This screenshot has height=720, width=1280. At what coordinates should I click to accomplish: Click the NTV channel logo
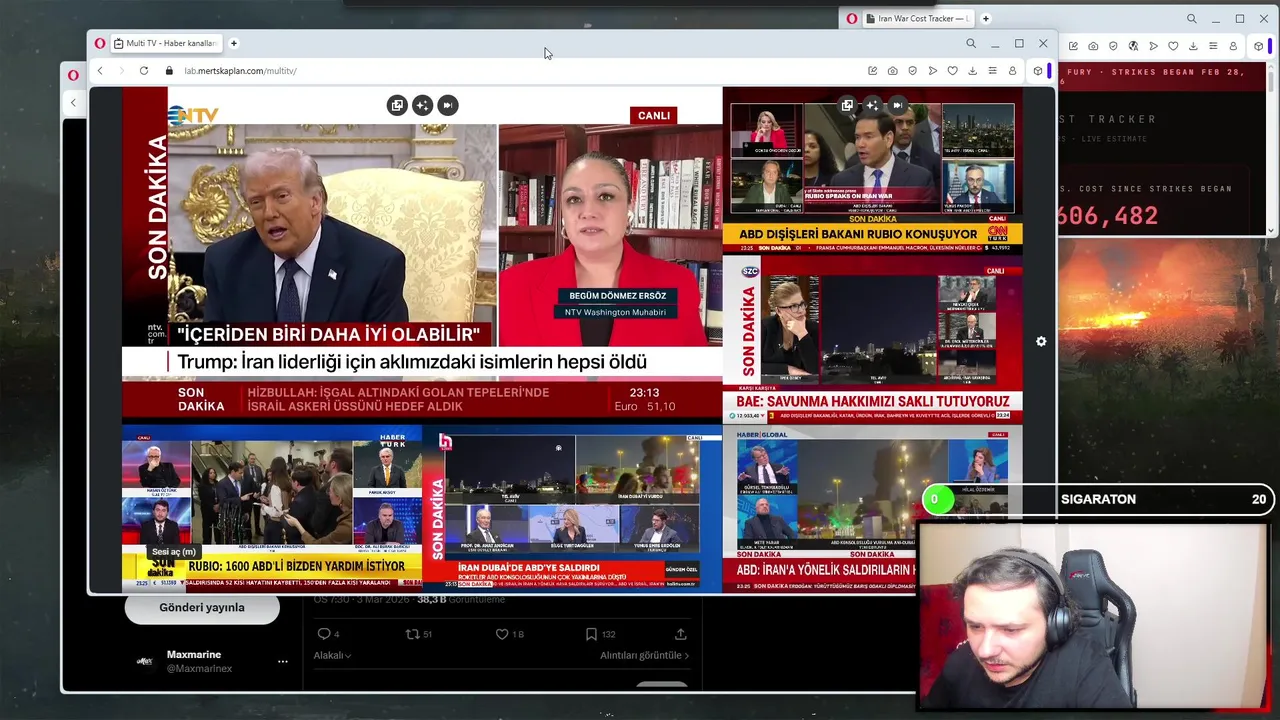(194, 115)
